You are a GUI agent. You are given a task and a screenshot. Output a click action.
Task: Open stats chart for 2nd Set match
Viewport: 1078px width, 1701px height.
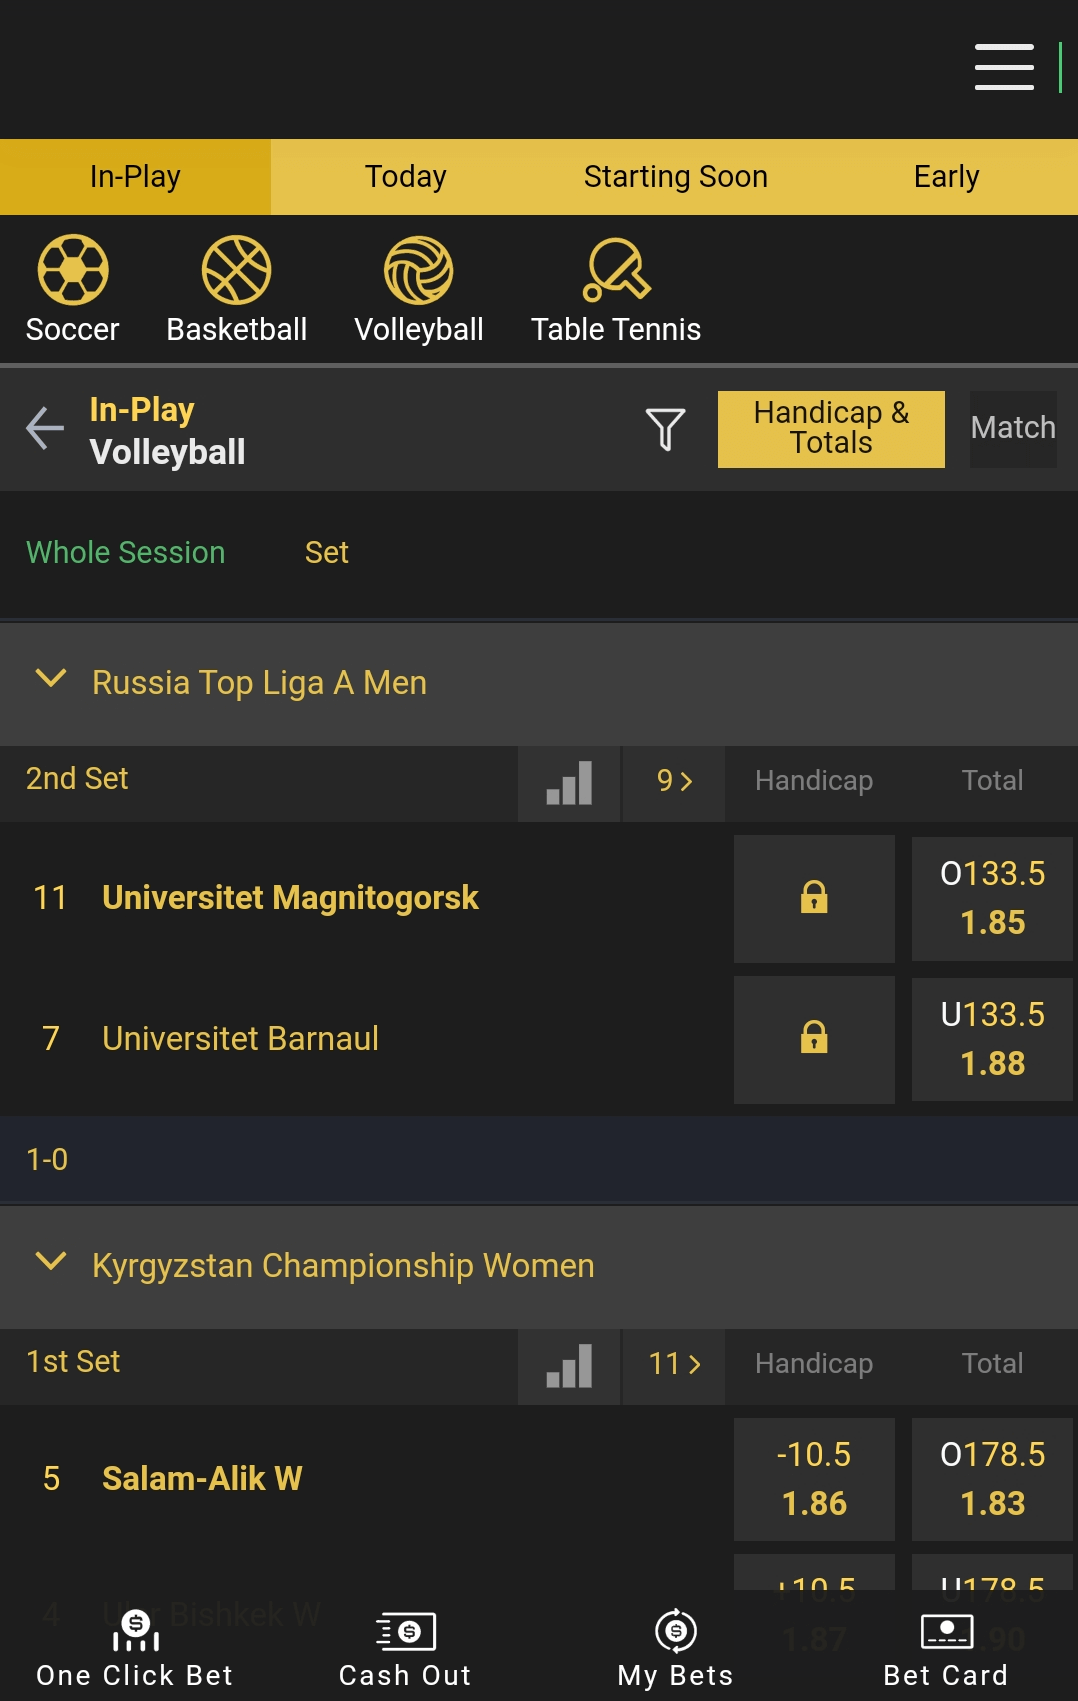tap(569, 783)
